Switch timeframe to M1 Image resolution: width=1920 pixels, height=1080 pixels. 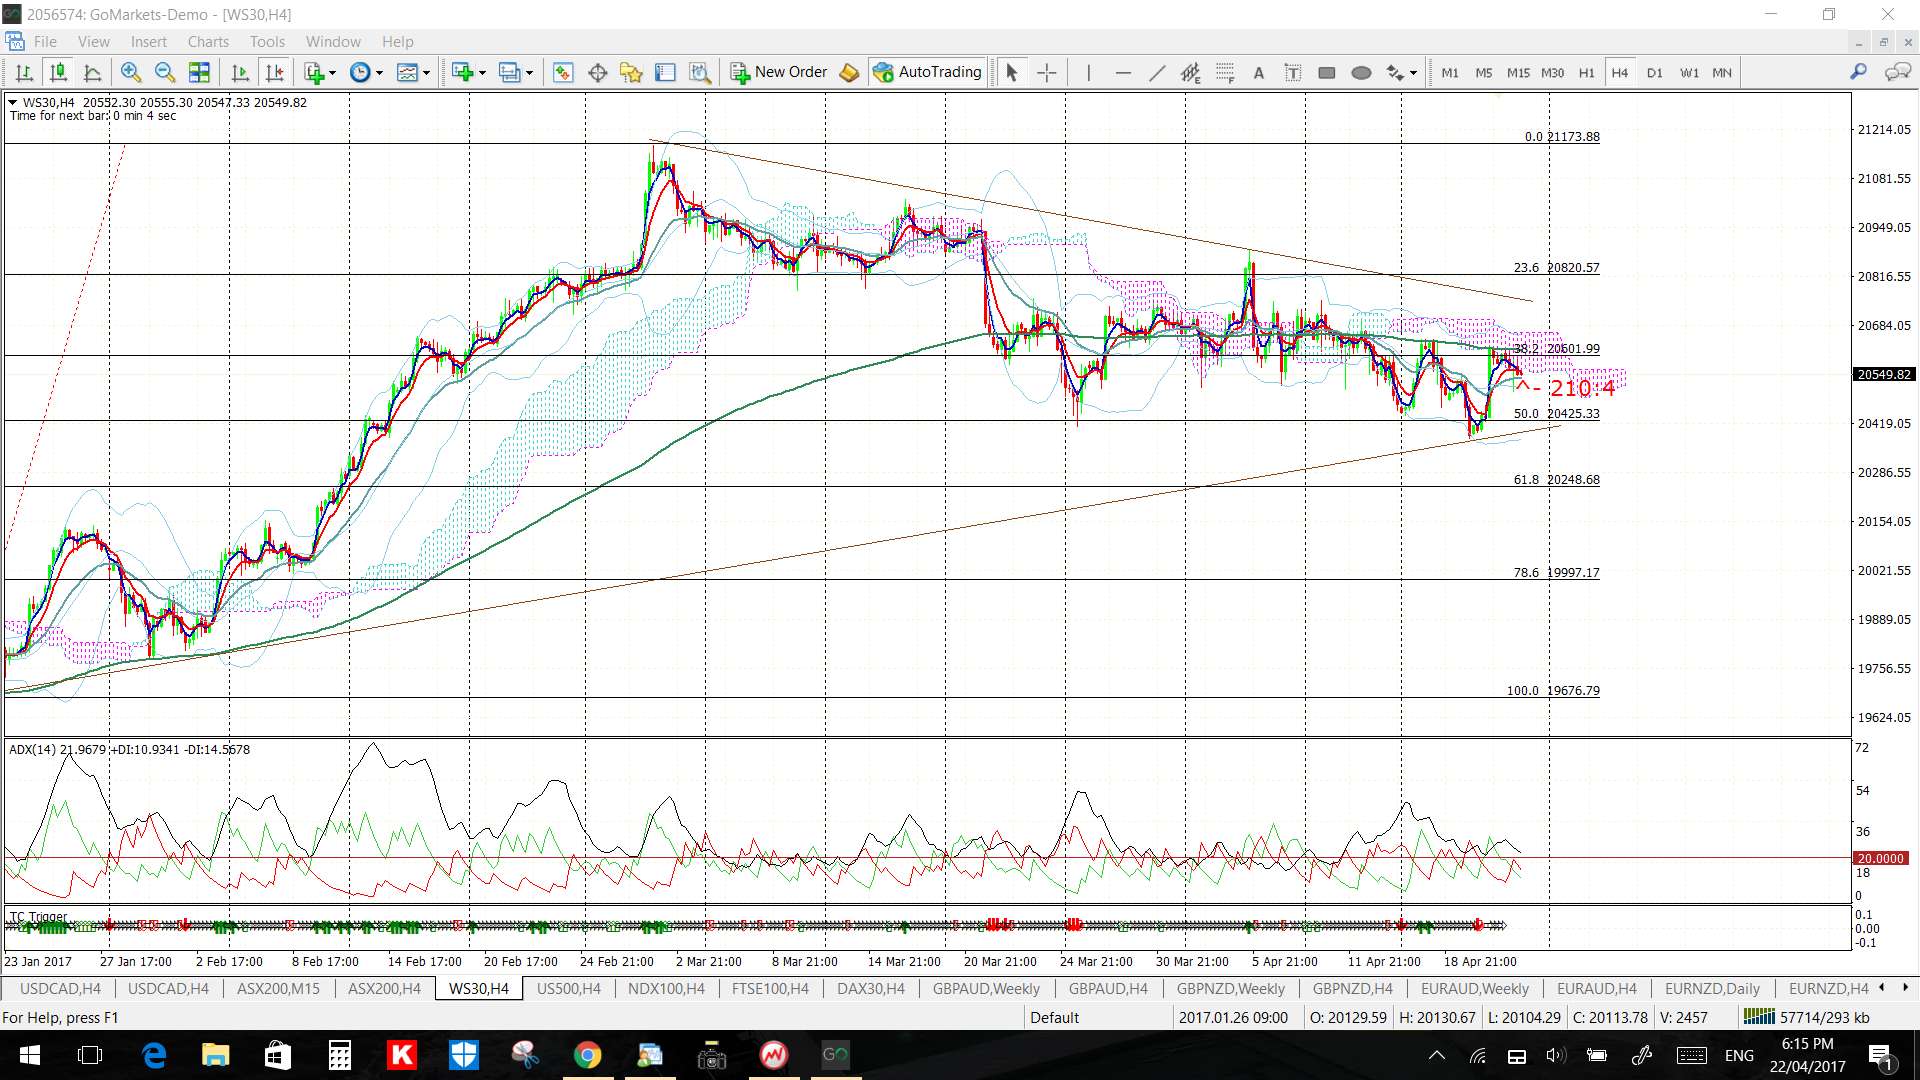click(x=1450, y=72)
